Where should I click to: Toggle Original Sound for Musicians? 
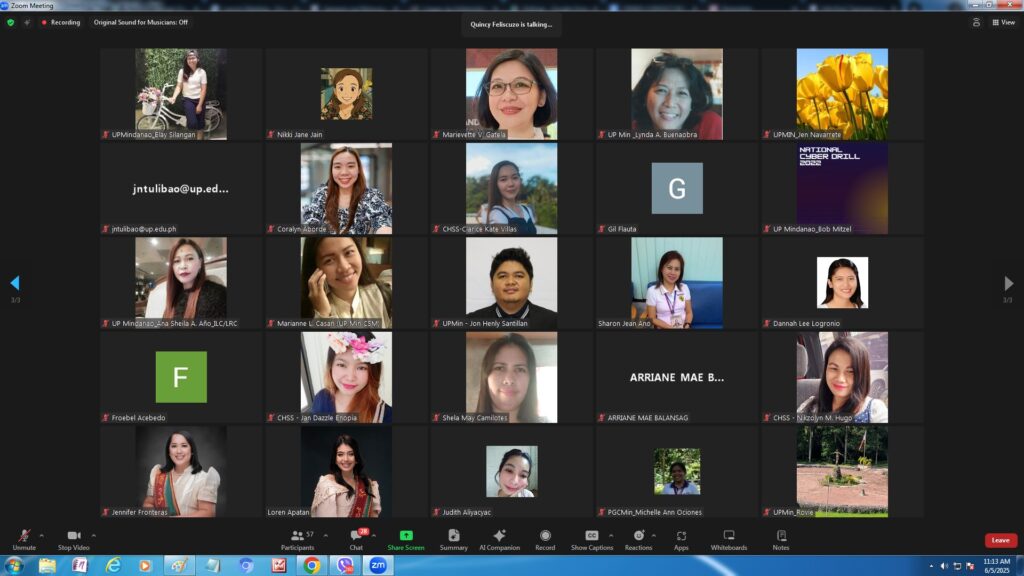point(140,22)
